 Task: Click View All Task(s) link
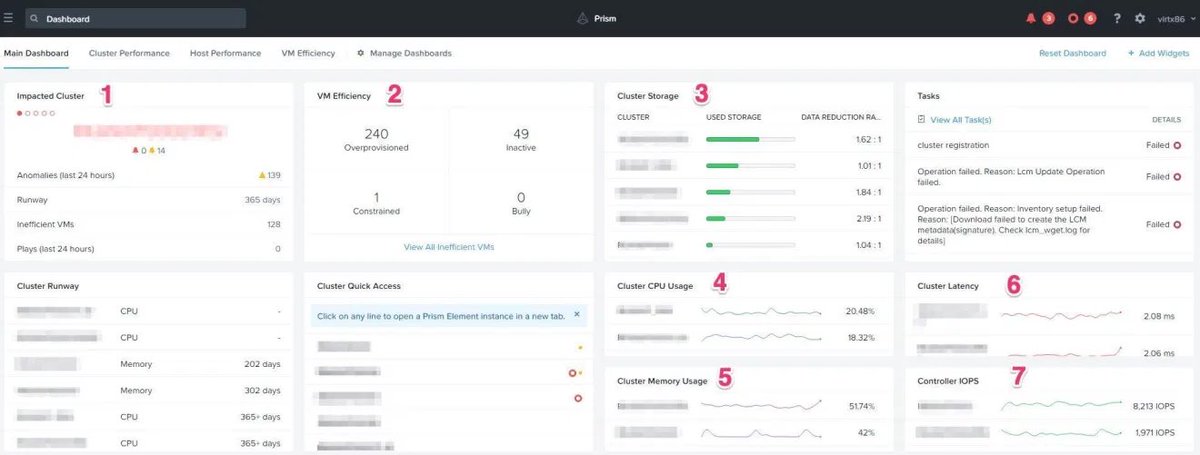(x=959, y=119)
